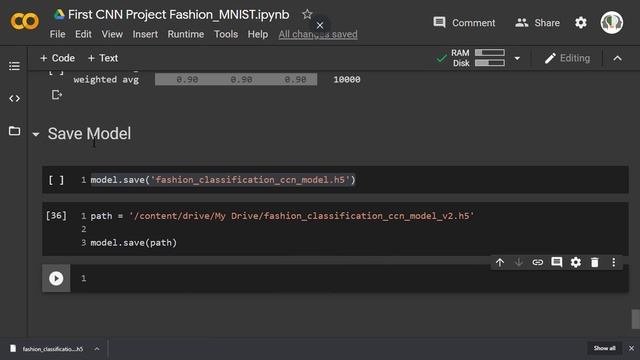
Task: Click the model.save(path) code line
Action: [133, 242]
